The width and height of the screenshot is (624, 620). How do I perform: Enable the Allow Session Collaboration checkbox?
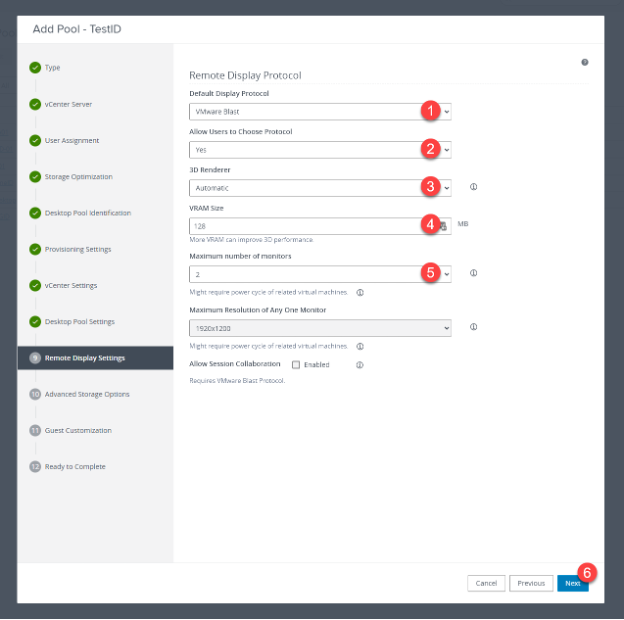(296, 365)
